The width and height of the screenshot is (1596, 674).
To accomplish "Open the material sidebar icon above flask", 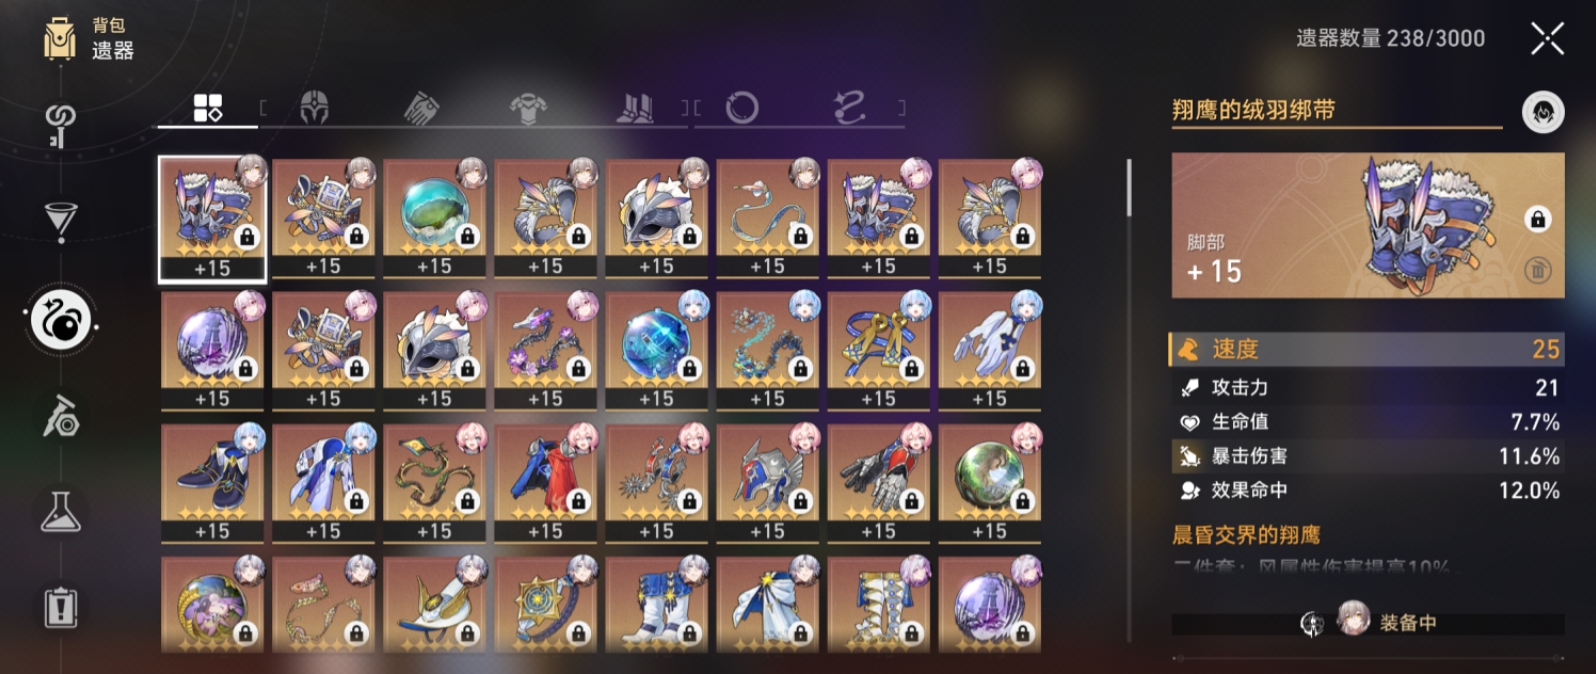I will [x=60, y=415].
